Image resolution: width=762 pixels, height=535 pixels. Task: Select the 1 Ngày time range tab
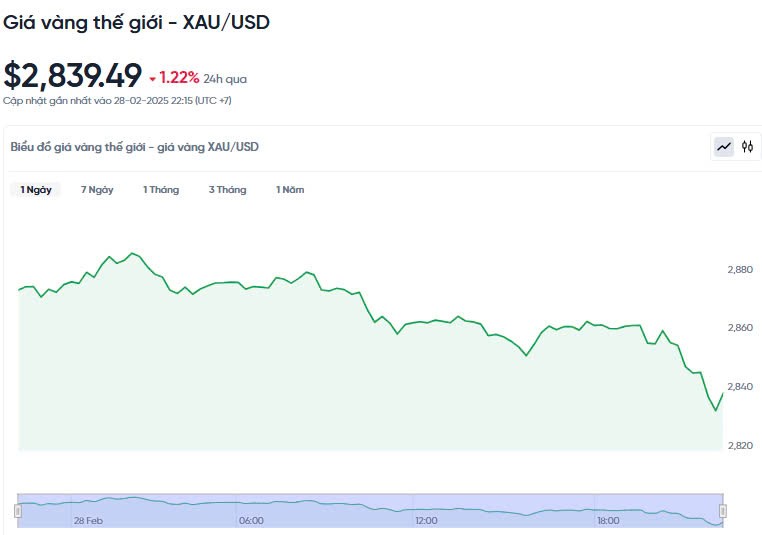point(36,190)
